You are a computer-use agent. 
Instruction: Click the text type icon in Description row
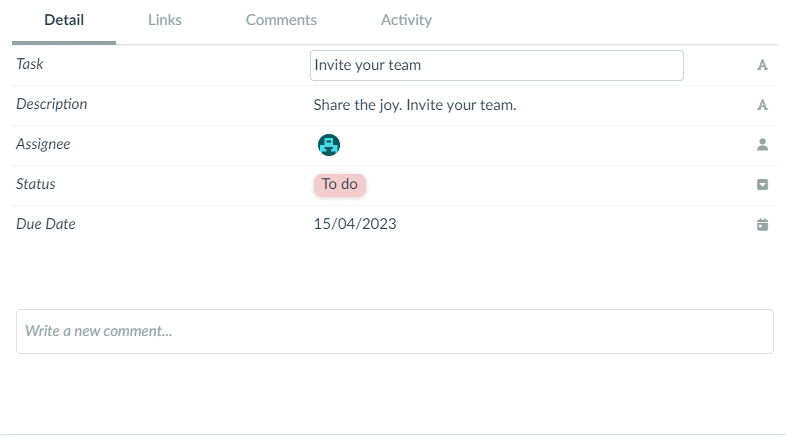tap(762, 105)
